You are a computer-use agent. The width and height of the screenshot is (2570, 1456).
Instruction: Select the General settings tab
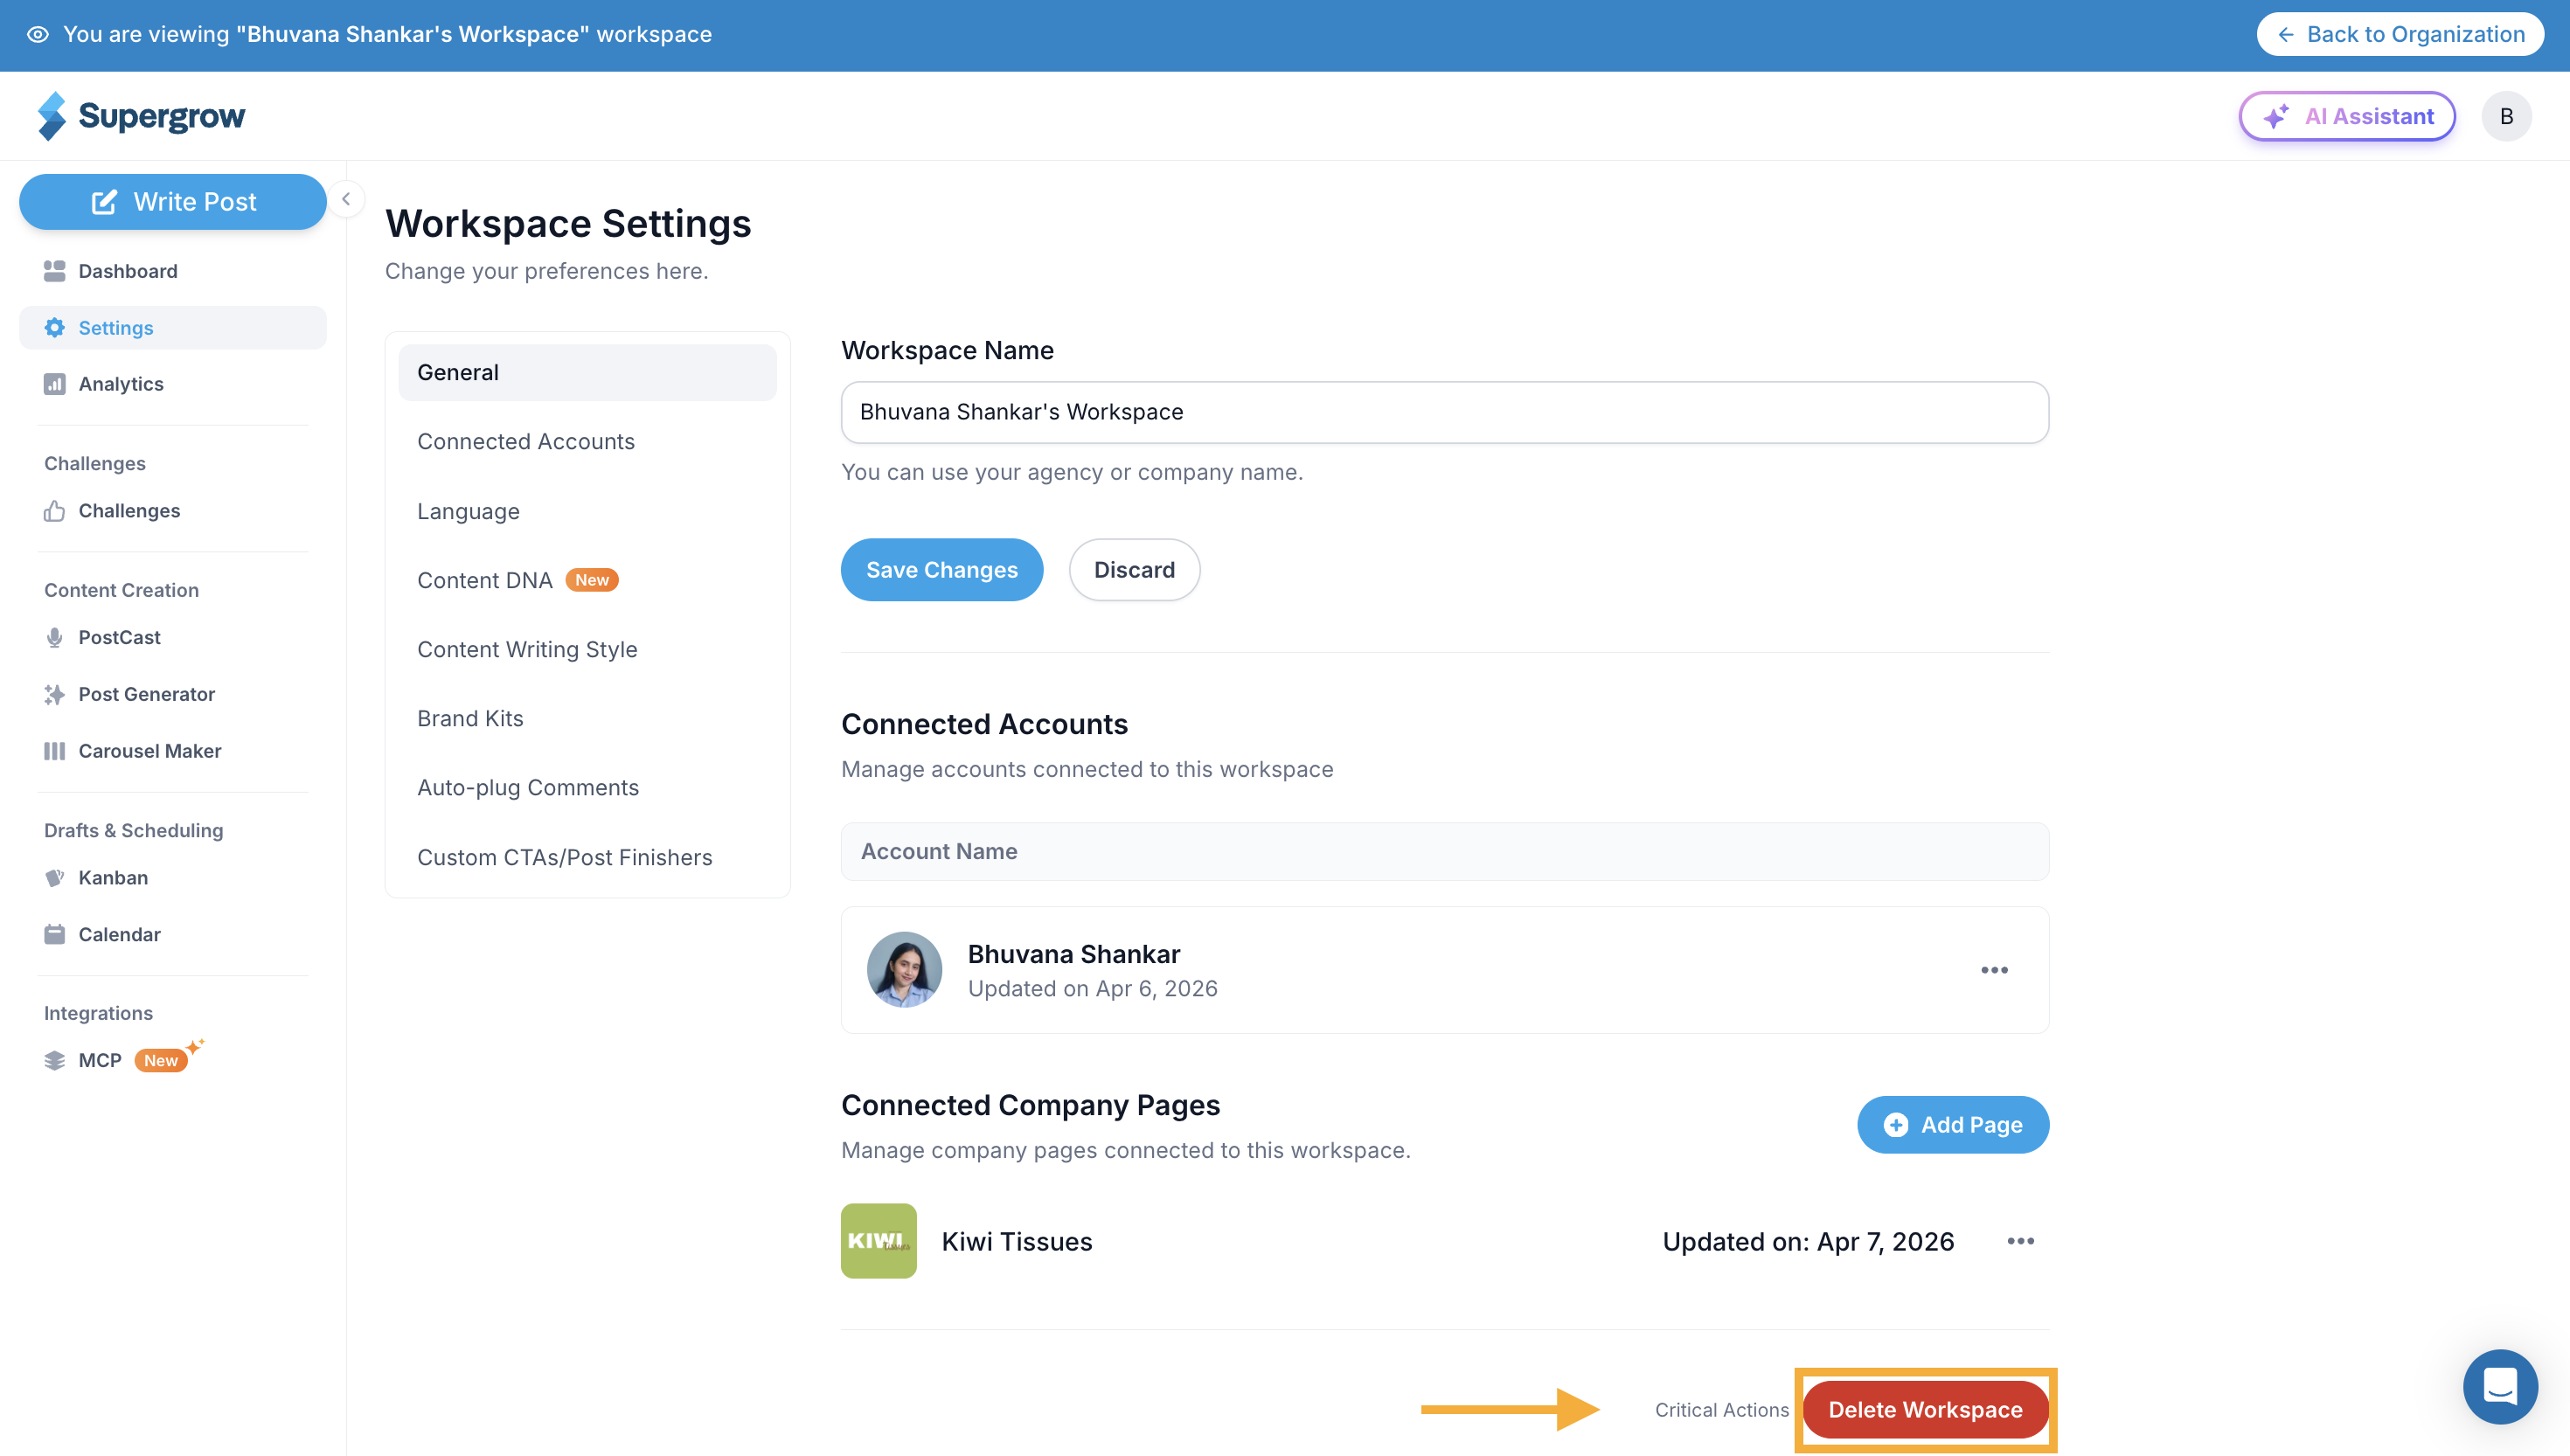(x=587, y=373)
